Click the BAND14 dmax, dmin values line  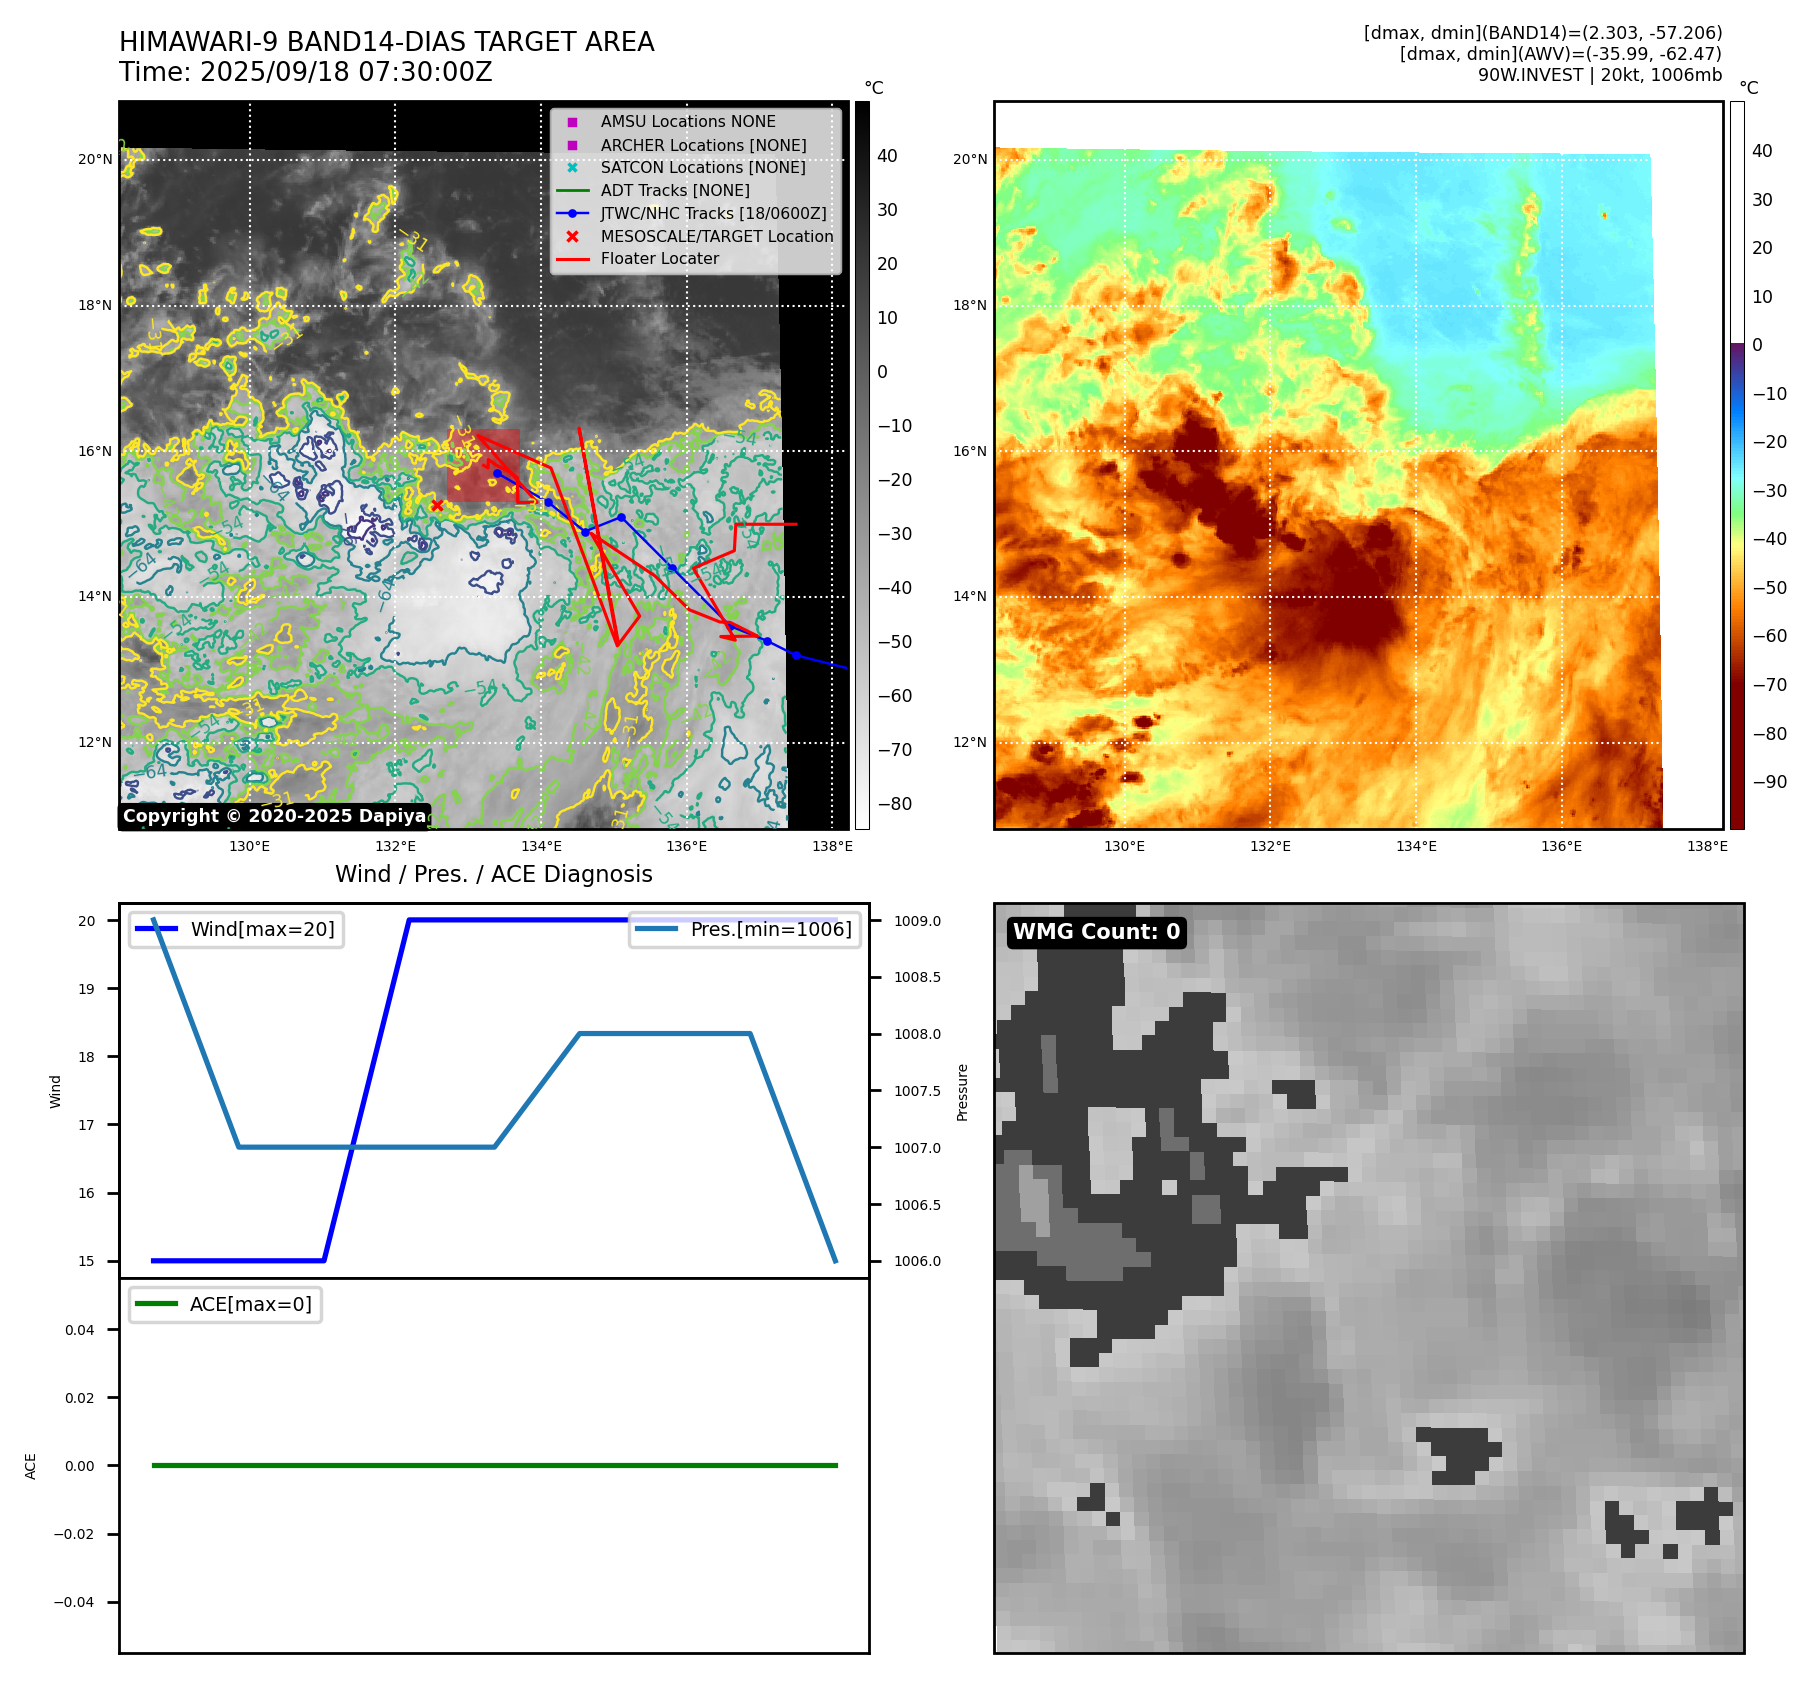click(1543, 33)
